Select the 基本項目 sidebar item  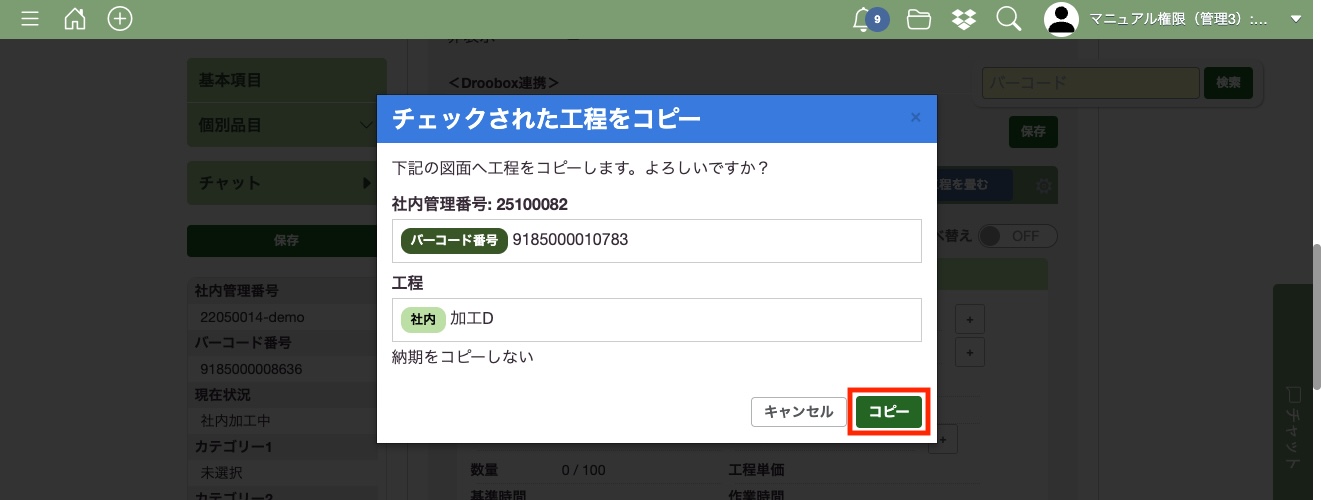pyautogui.click(x=286, y=80)
